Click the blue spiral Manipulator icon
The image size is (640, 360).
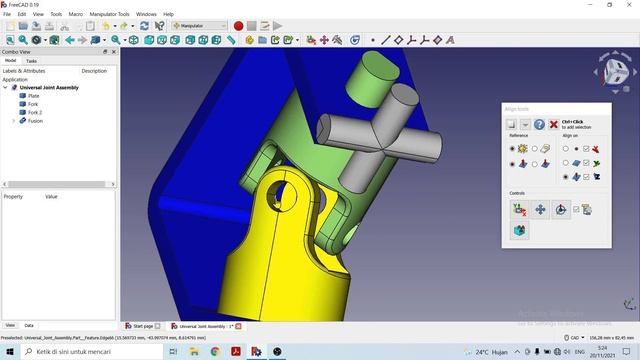[355, 40]
